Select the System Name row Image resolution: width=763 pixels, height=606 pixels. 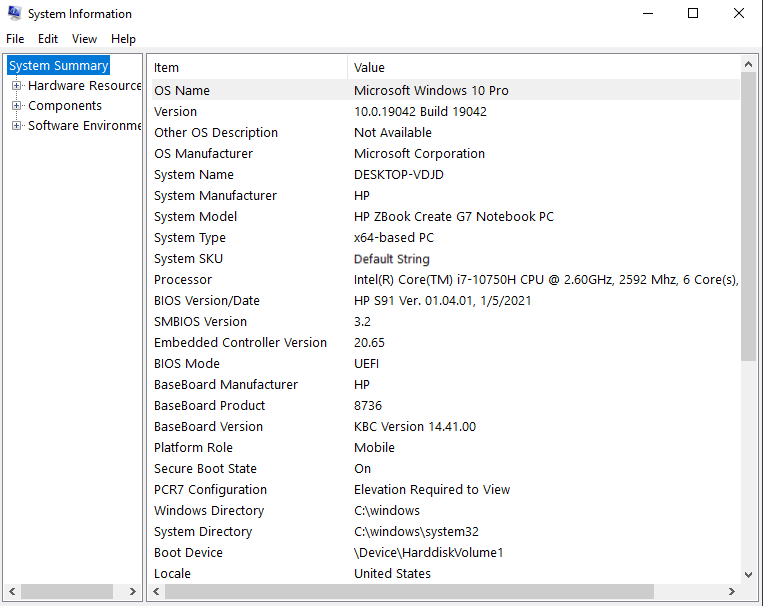coord(446,174)
